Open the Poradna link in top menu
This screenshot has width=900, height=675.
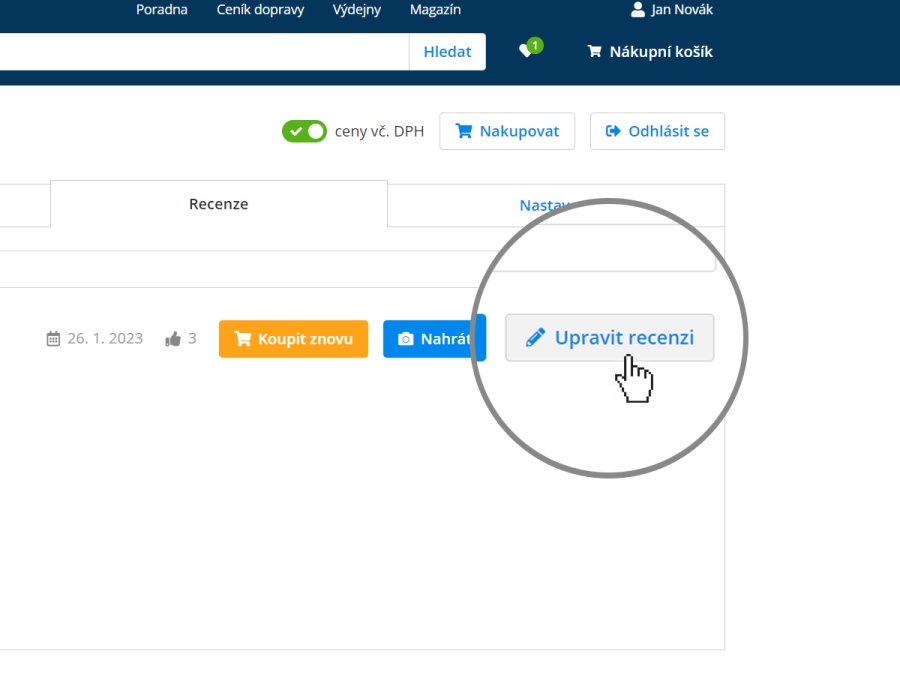[x=162, y=10]
